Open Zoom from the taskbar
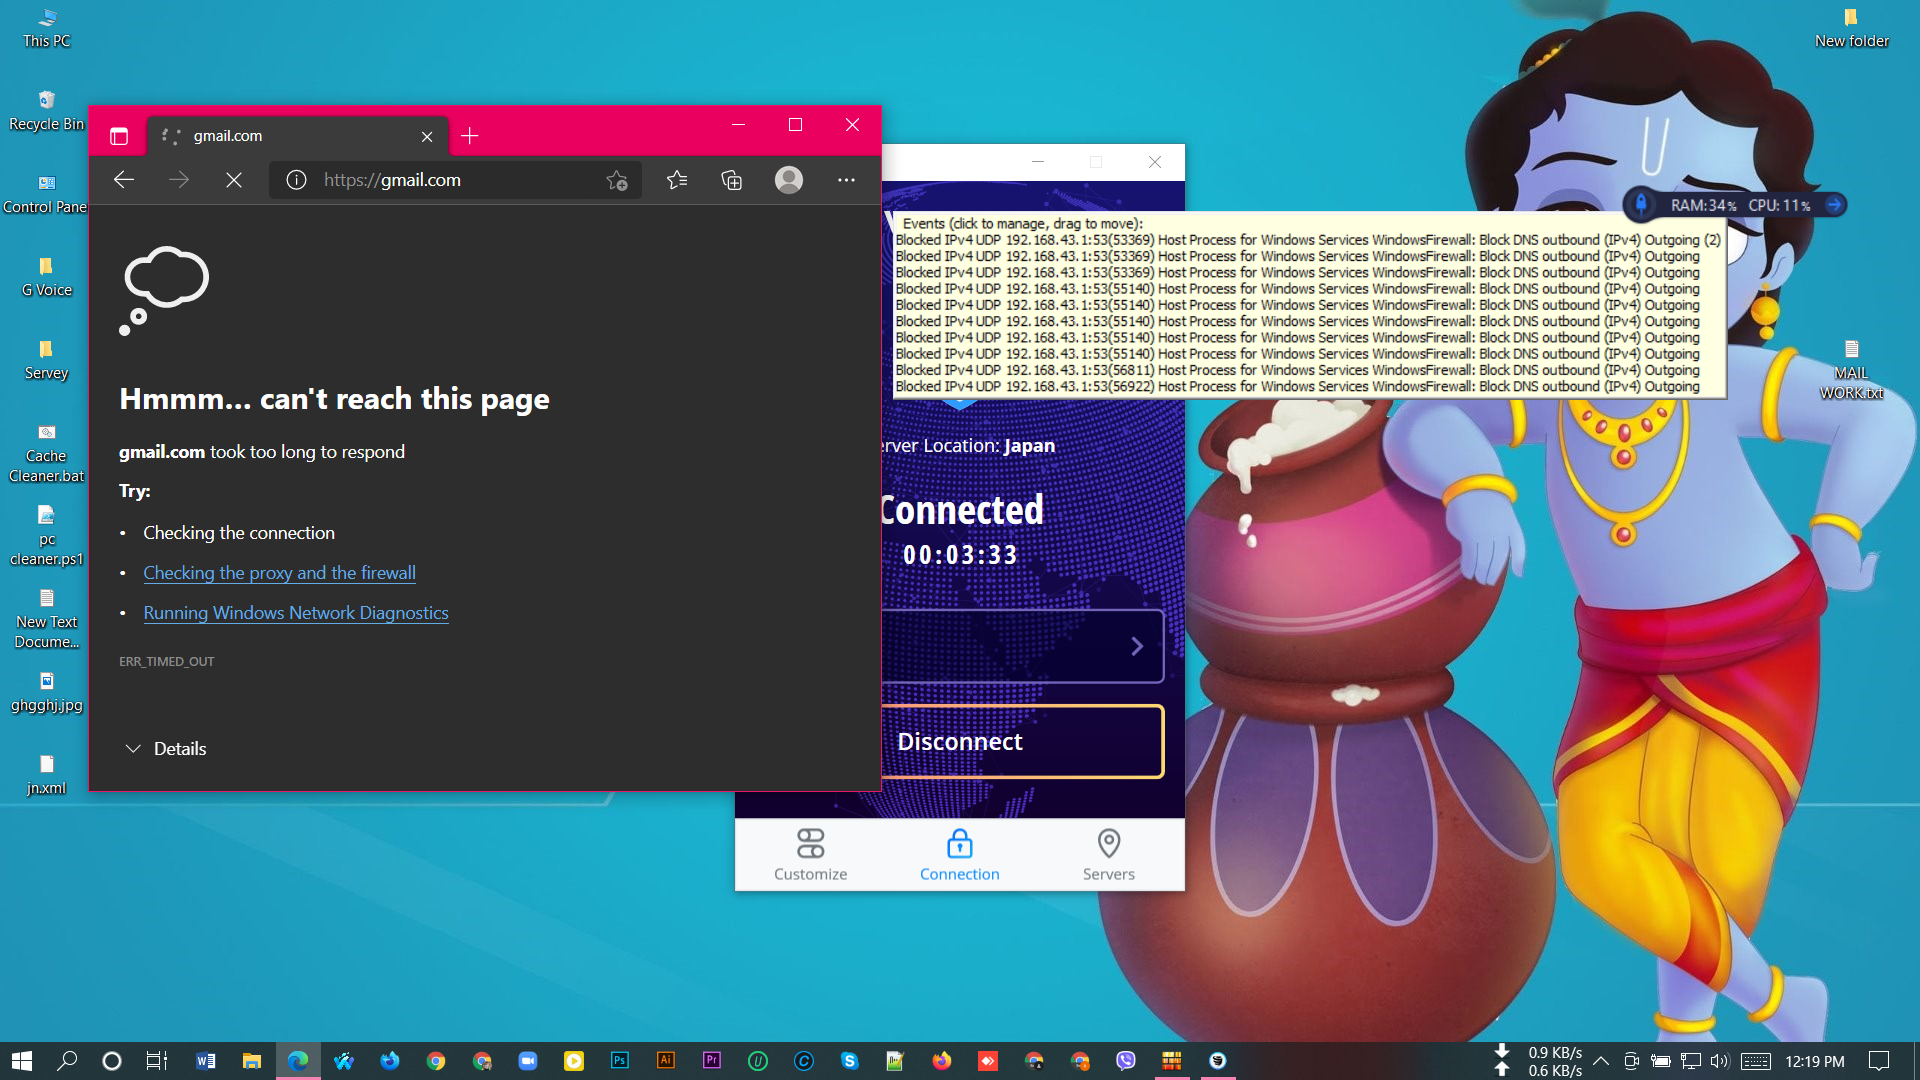 point(528,1061)
